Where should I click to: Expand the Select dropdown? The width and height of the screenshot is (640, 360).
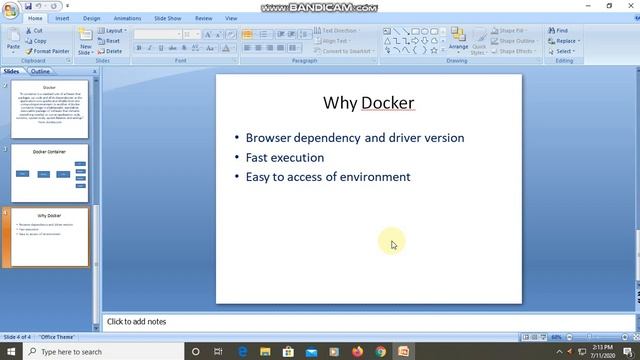[x=573, y=51]
